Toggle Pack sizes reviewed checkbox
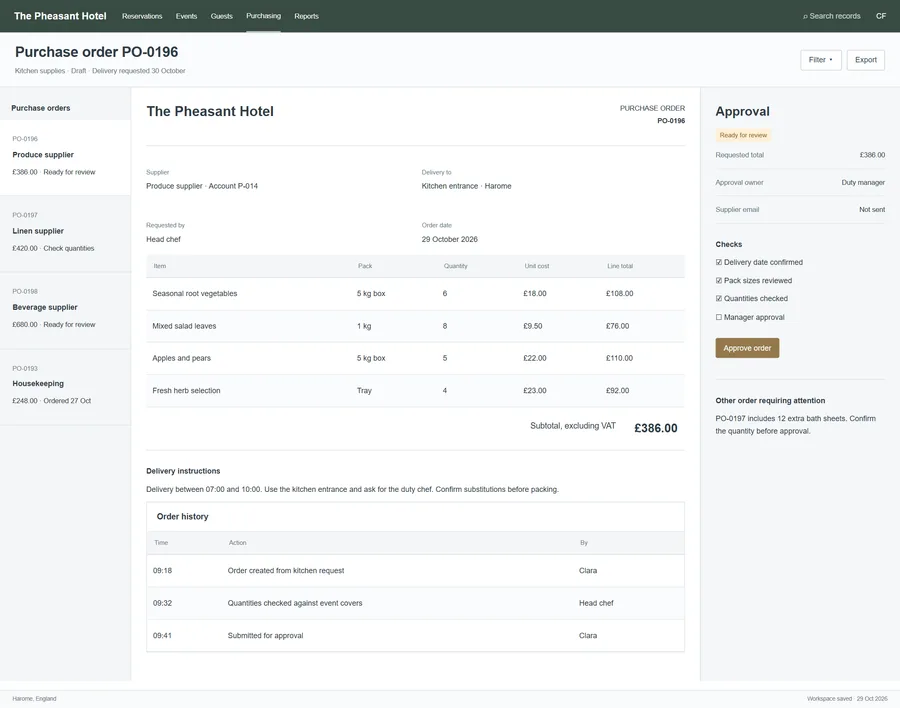This screenshot has height=708, width=900. (x=719, y=281)
